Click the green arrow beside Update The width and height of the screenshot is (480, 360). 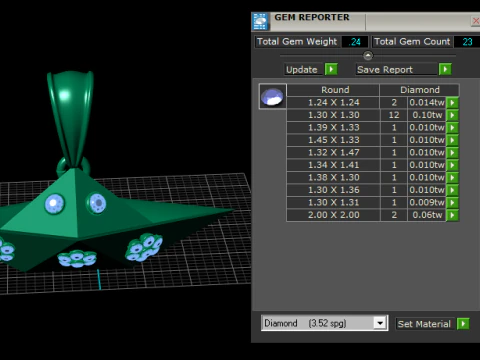click(331, 69)
